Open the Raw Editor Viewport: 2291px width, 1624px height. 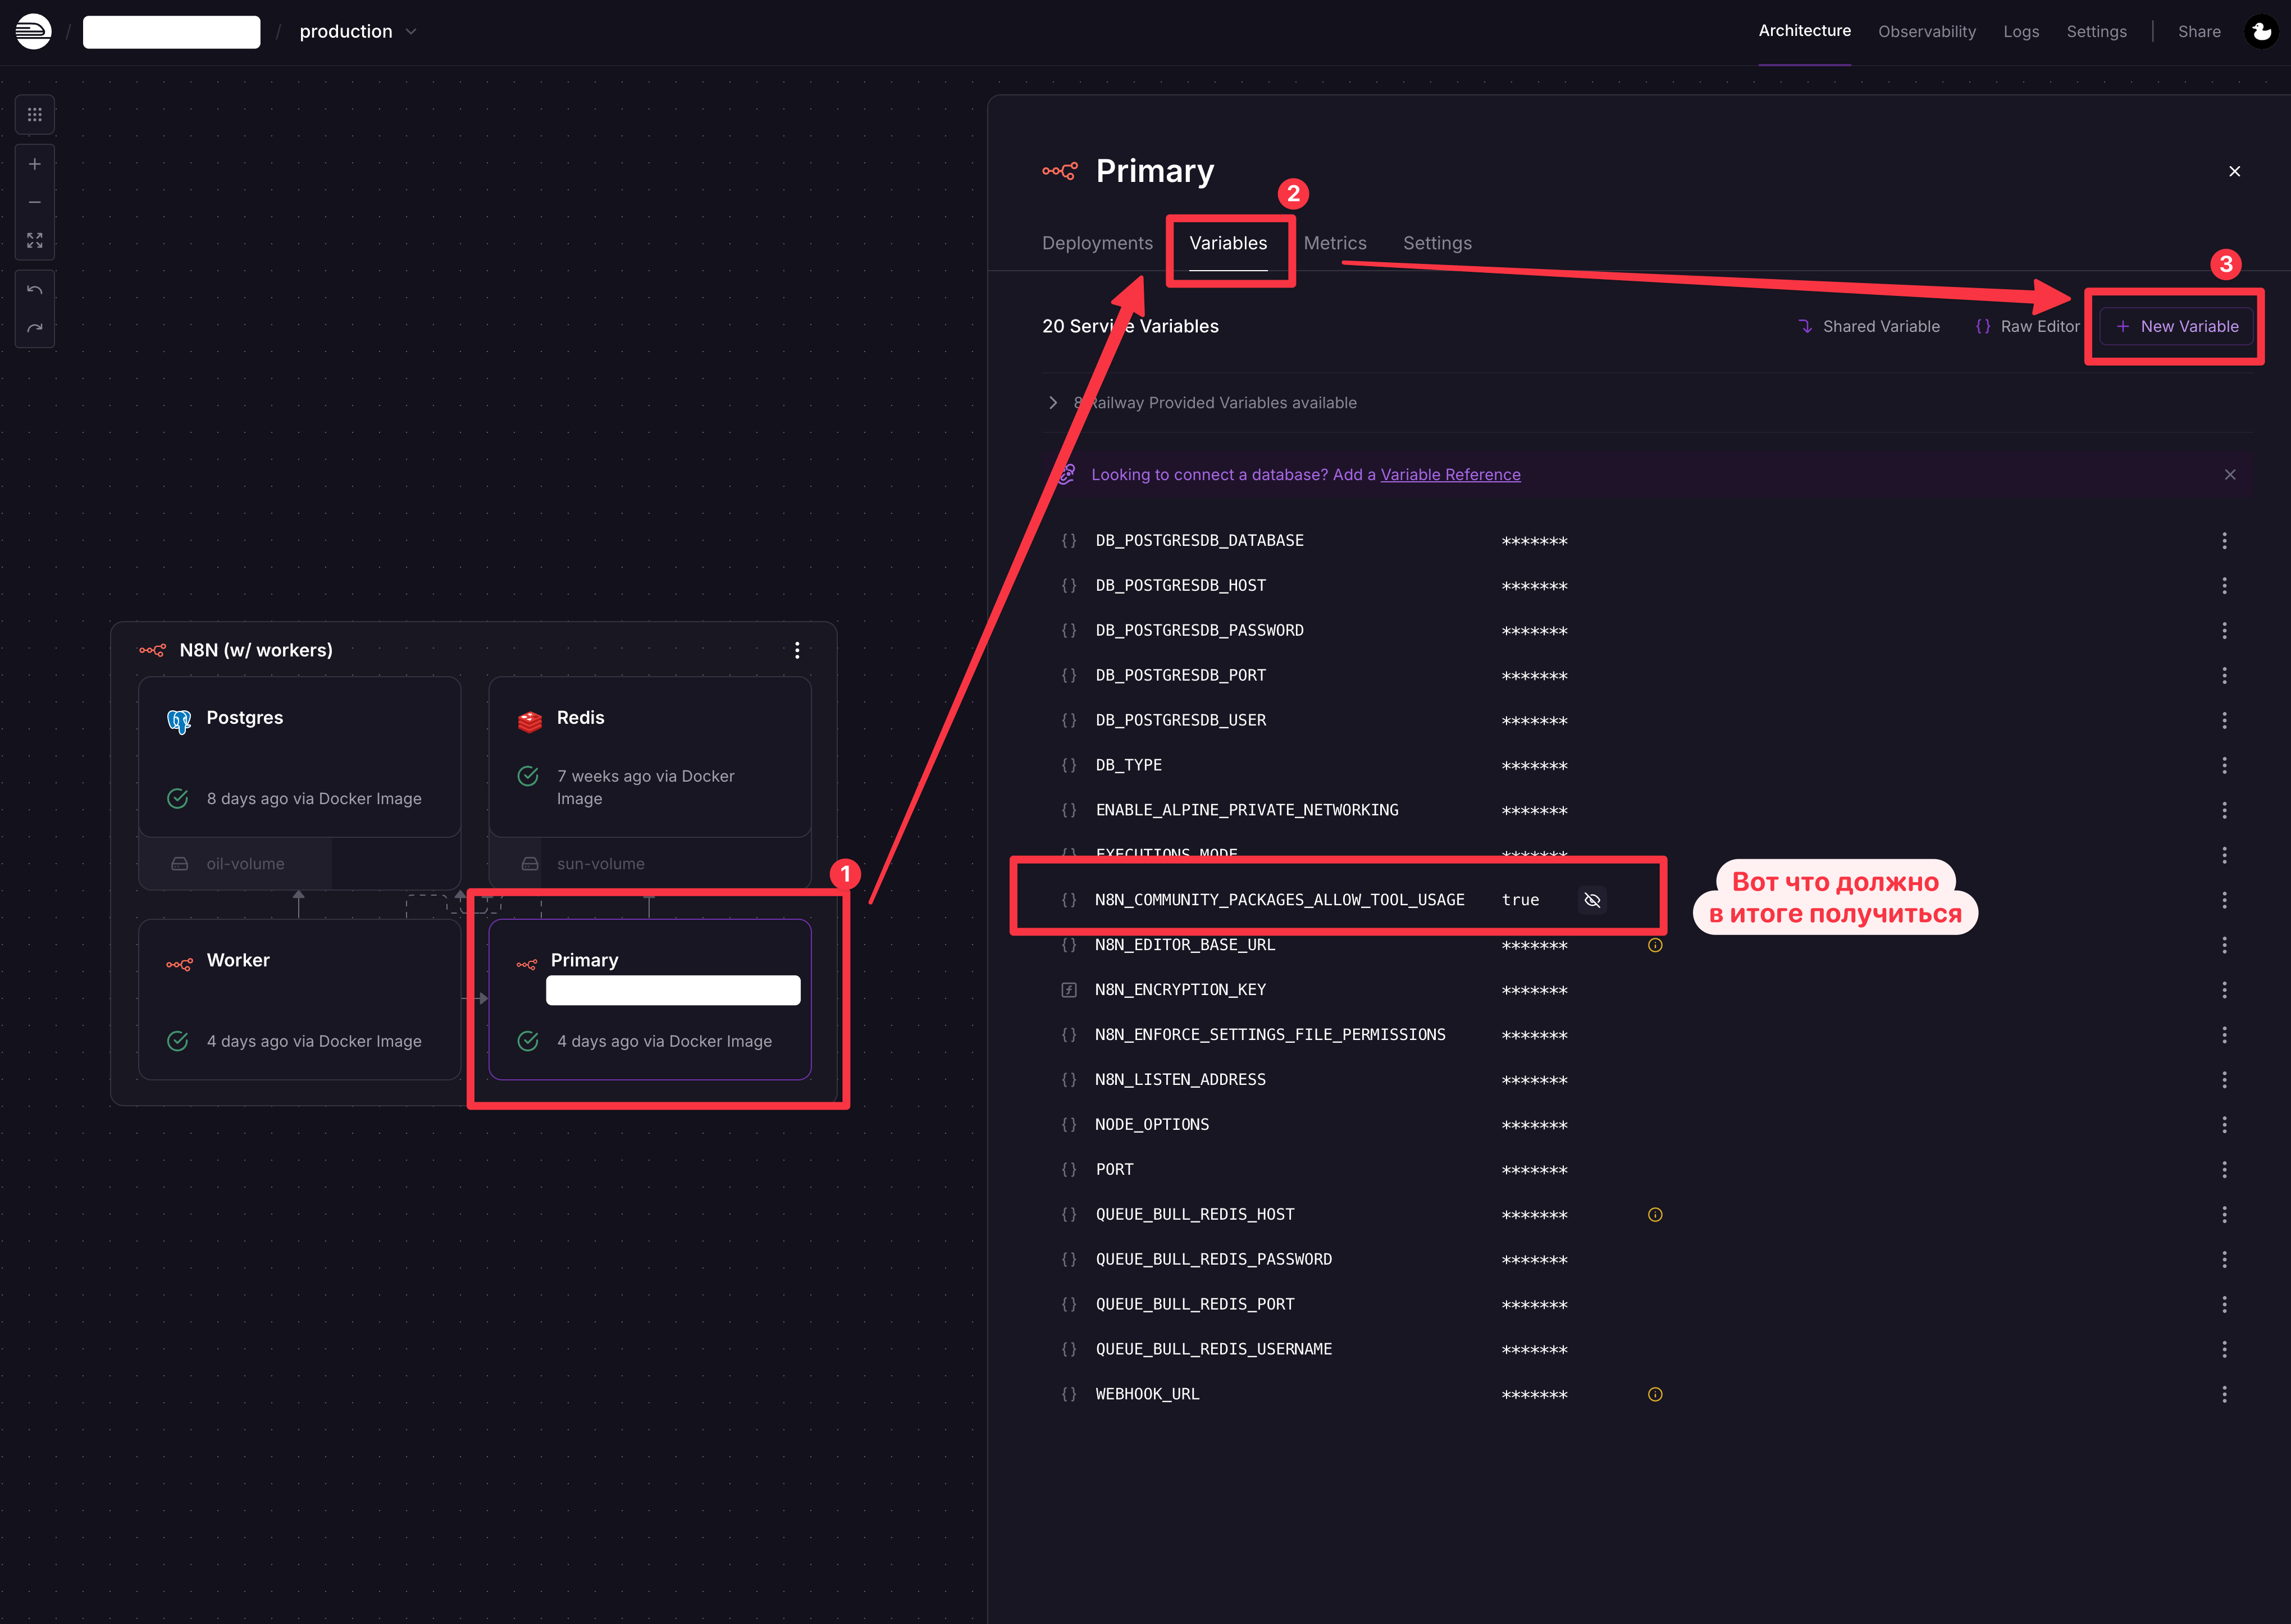[2027, 327]
